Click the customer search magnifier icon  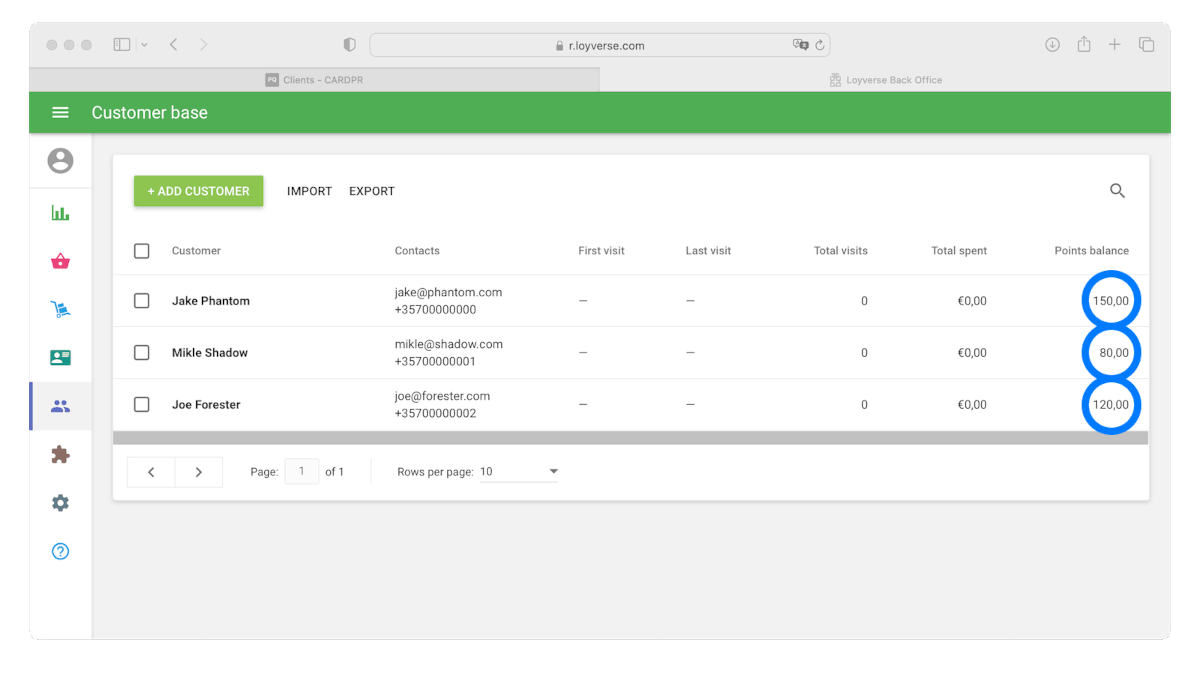pyautogui.click(x=1117, y=191)
